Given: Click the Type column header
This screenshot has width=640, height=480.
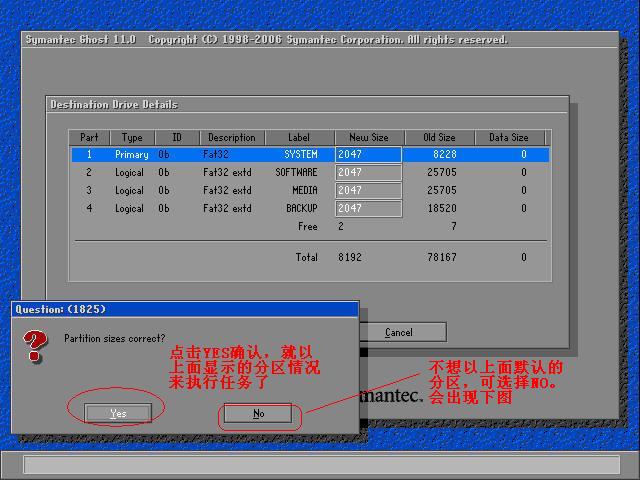Looking at the screenshot, I should pyautogui.click(x=132, y=138).
